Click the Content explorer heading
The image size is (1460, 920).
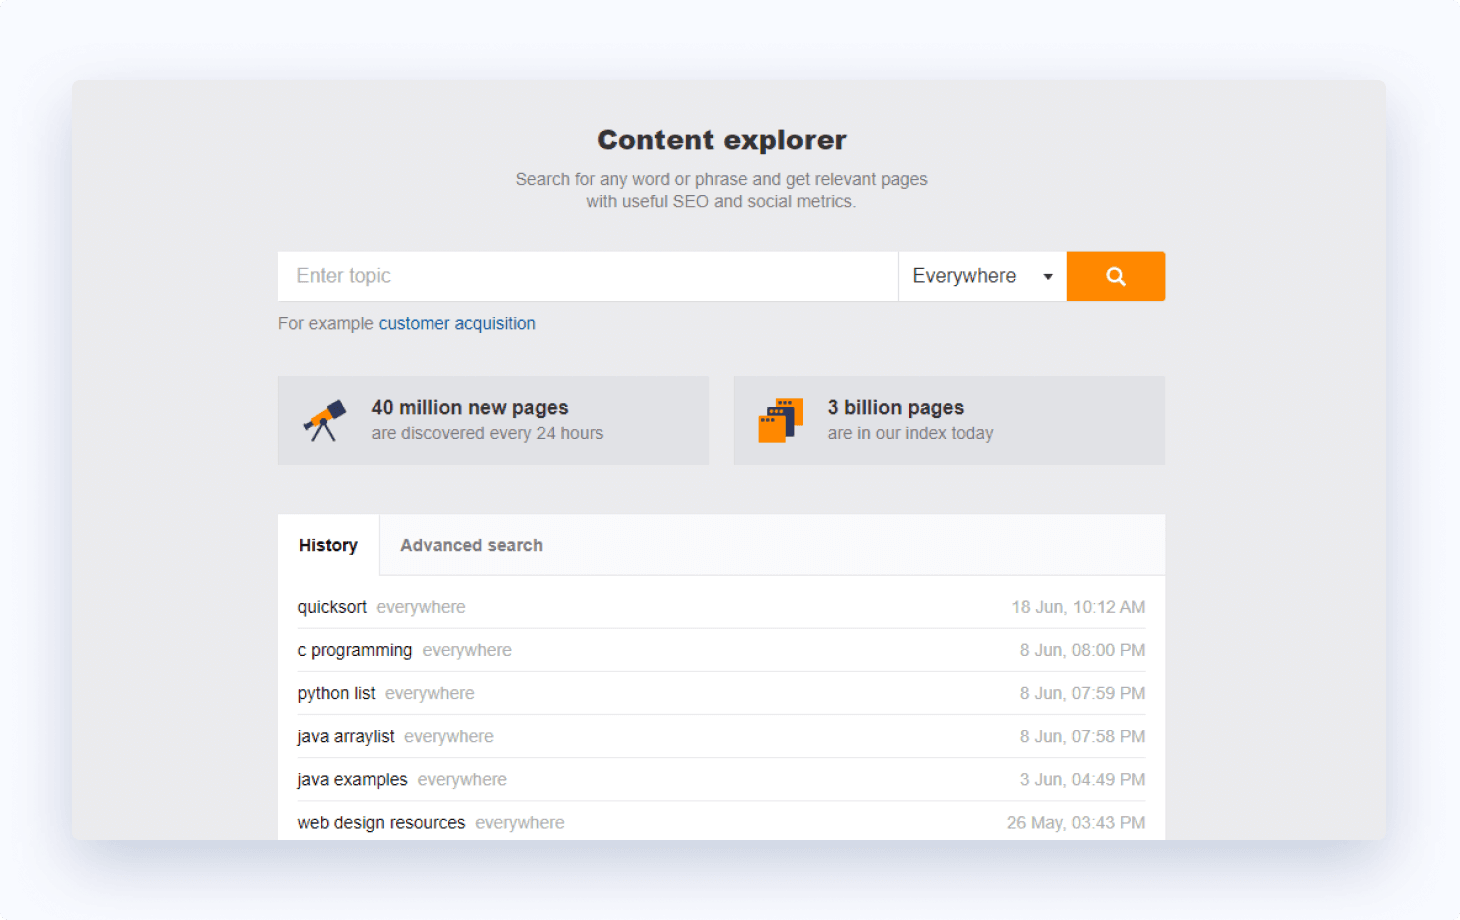(721, 140)
